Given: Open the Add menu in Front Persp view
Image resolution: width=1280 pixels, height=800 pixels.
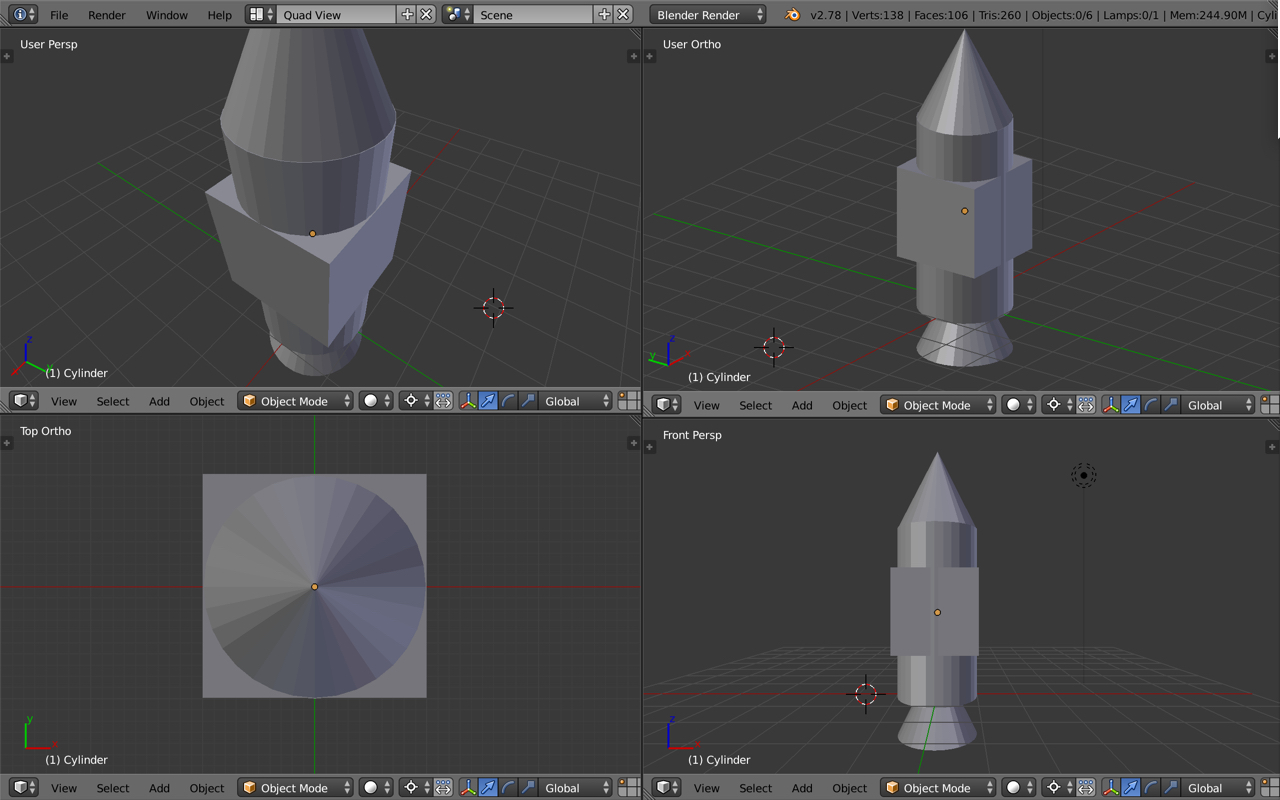Looking at the screenshot, I should click(802, 787).
